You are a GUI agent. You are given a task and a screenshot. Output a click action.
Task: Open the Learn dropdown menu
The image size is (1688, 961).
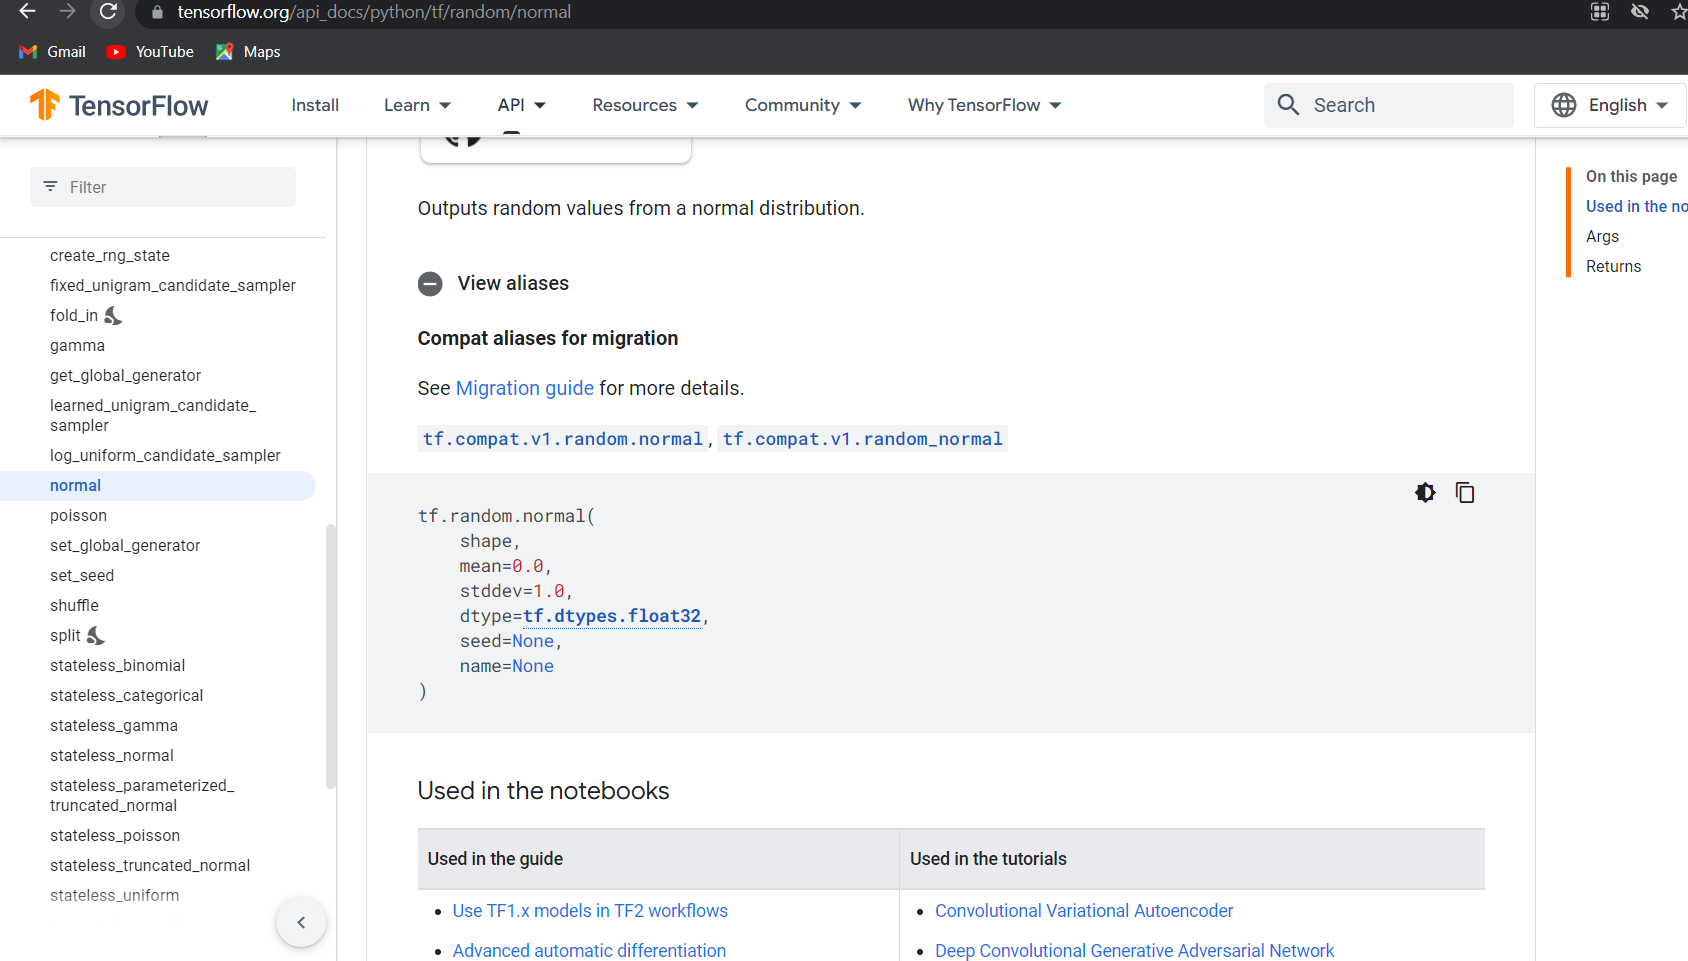417,105
